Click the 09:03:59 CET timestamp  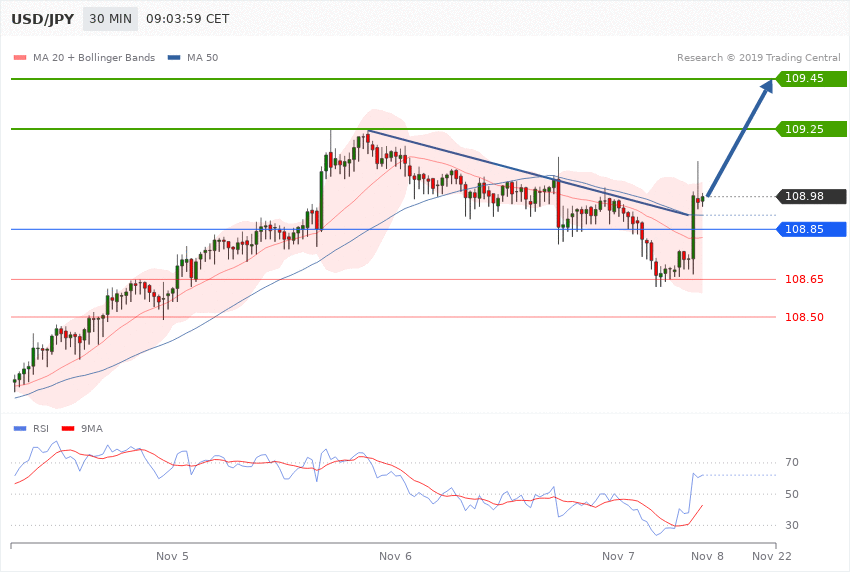coord(188,19)
